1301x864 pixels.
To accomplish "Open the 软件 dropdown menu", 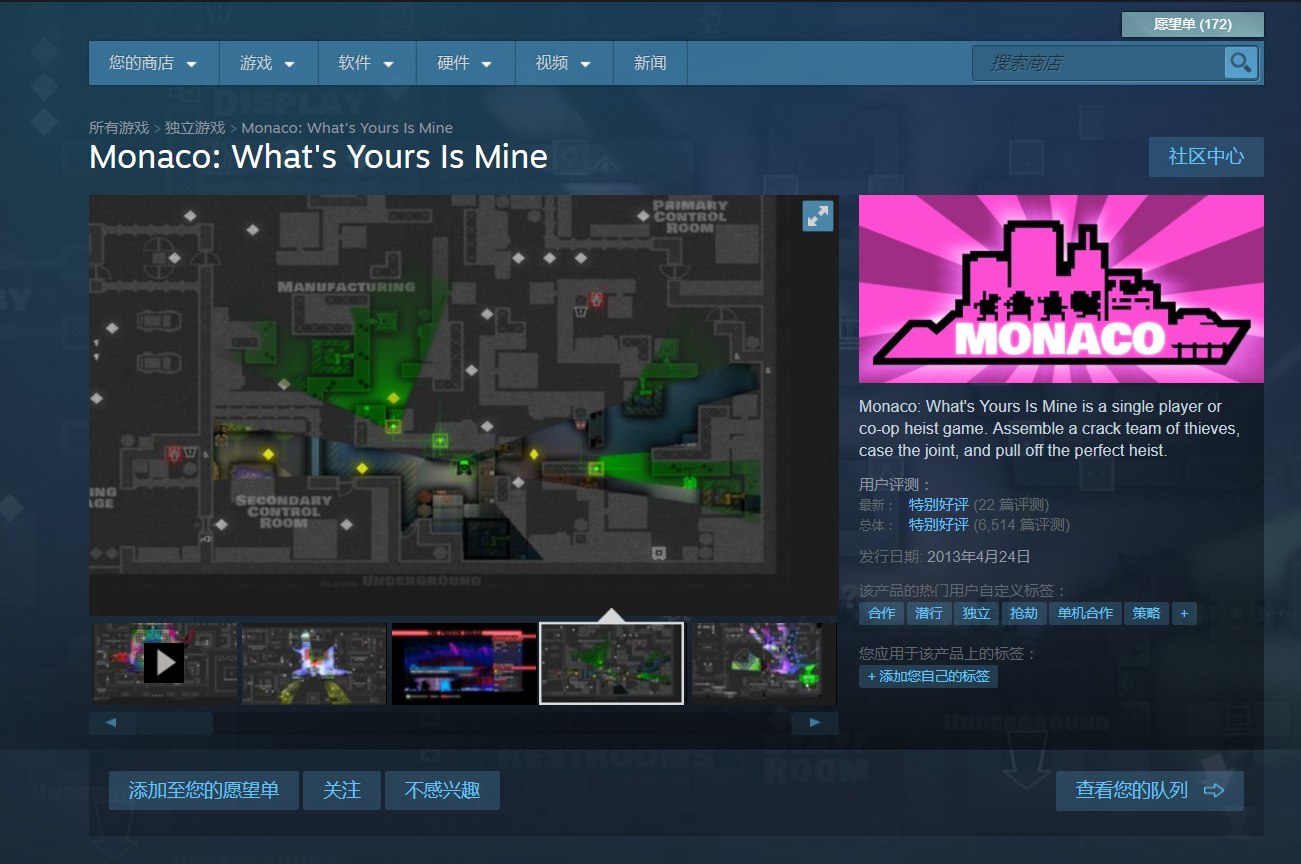I will pos(366,63).
